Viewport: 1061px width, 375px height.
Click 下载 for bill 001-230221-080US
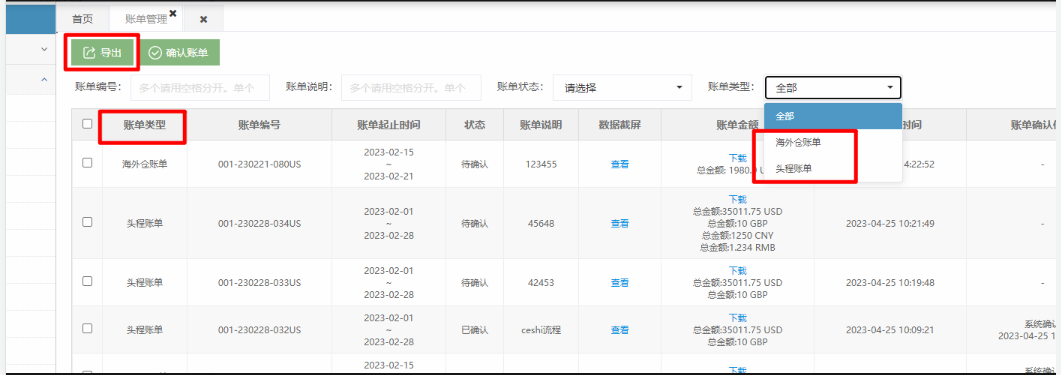point(738,157)
